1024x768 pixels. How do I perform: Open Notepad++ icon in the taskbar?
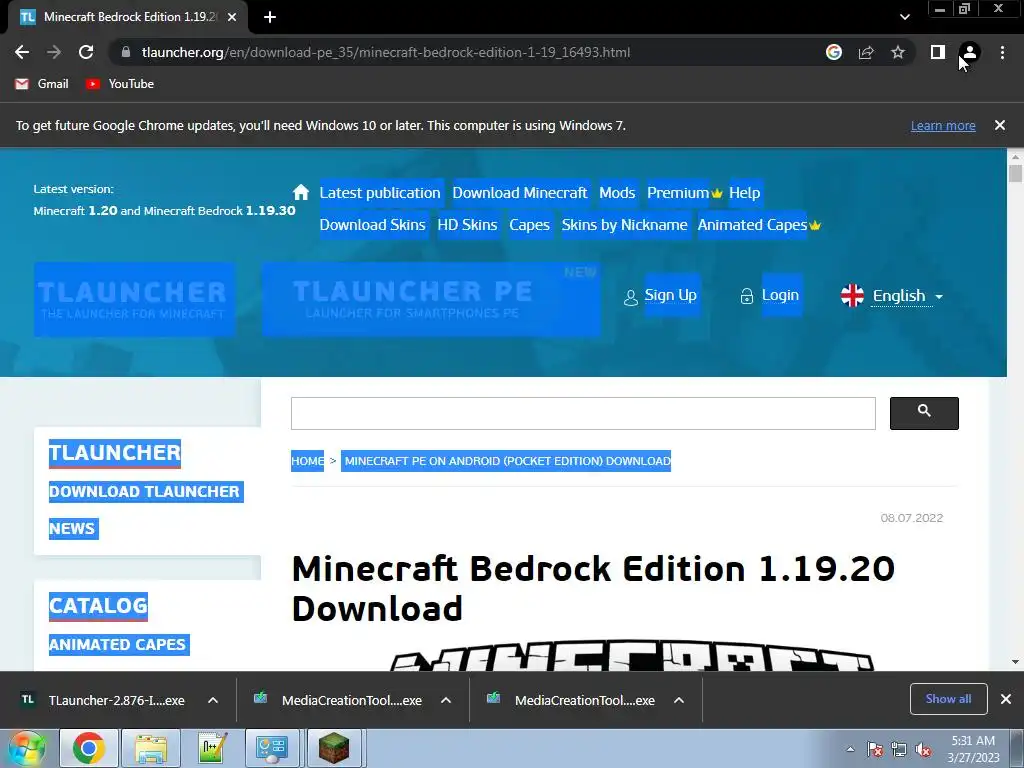[212, 748]
